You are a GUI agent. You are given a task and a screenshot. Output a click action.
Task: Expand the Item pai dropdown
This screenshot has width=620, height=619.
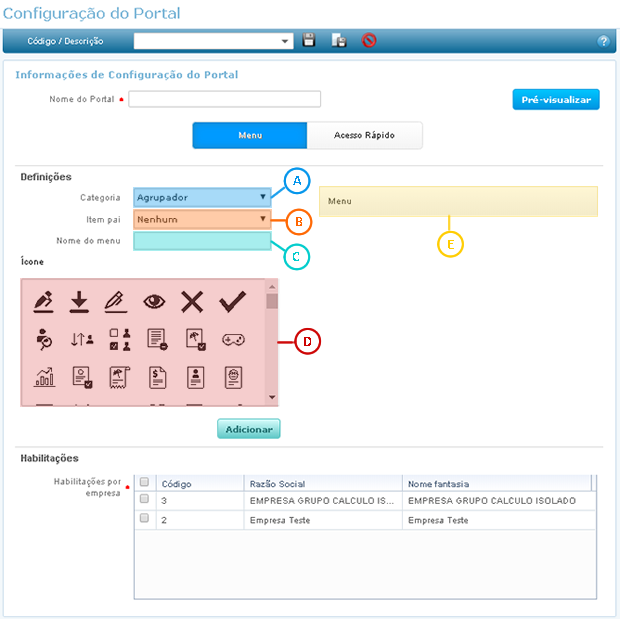202,218
